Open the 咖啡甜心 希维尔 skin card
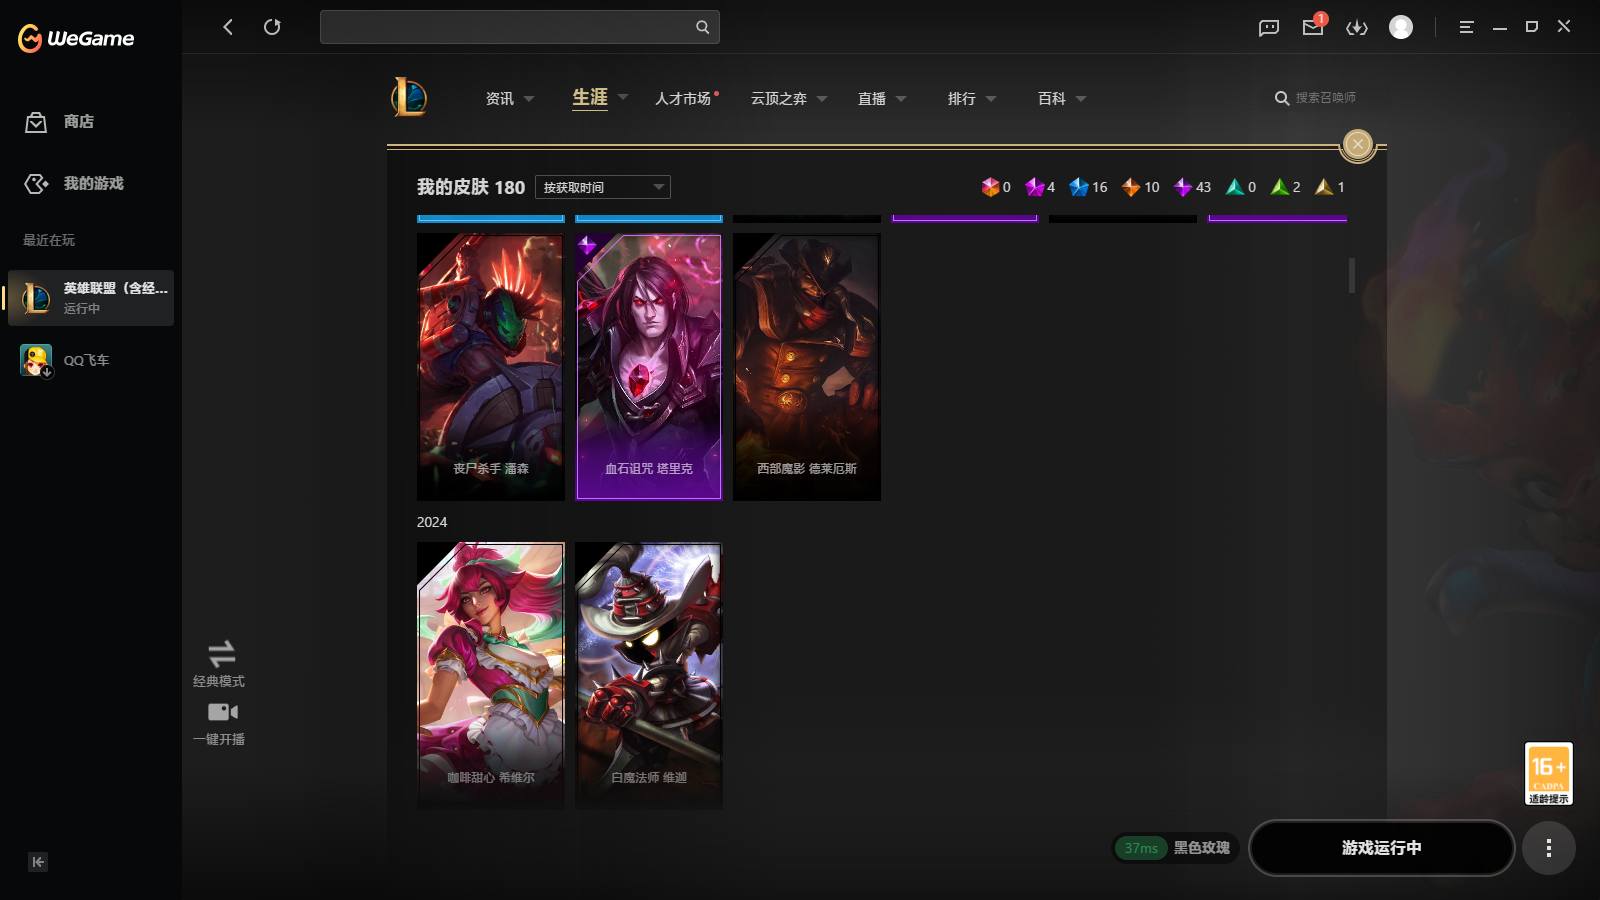This screenshot has height=900, width=1600. (x=491, y=676)
